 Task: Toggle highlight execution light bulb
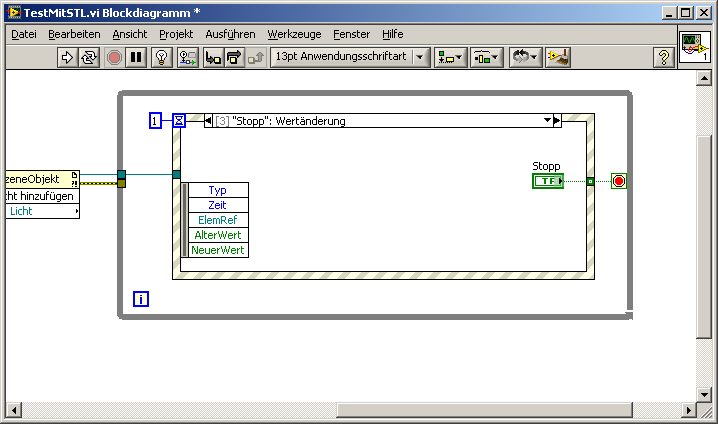click(161, 58)
